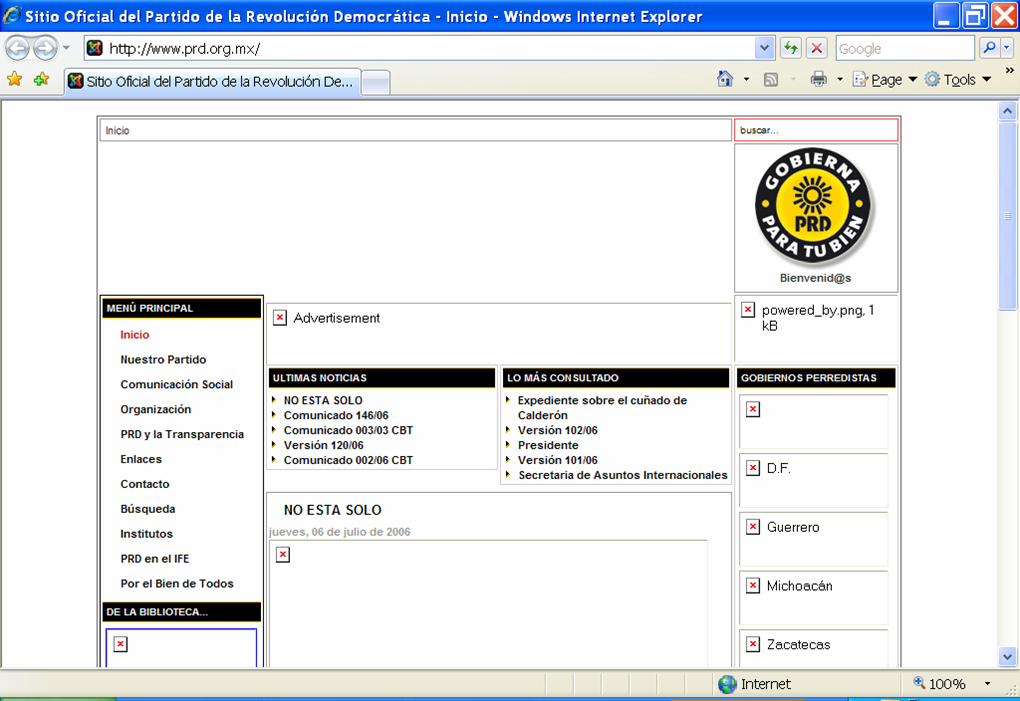Select Inicio in Menú Principal
The height and width of the screenshot is (701, 1020).
(135, 335)
